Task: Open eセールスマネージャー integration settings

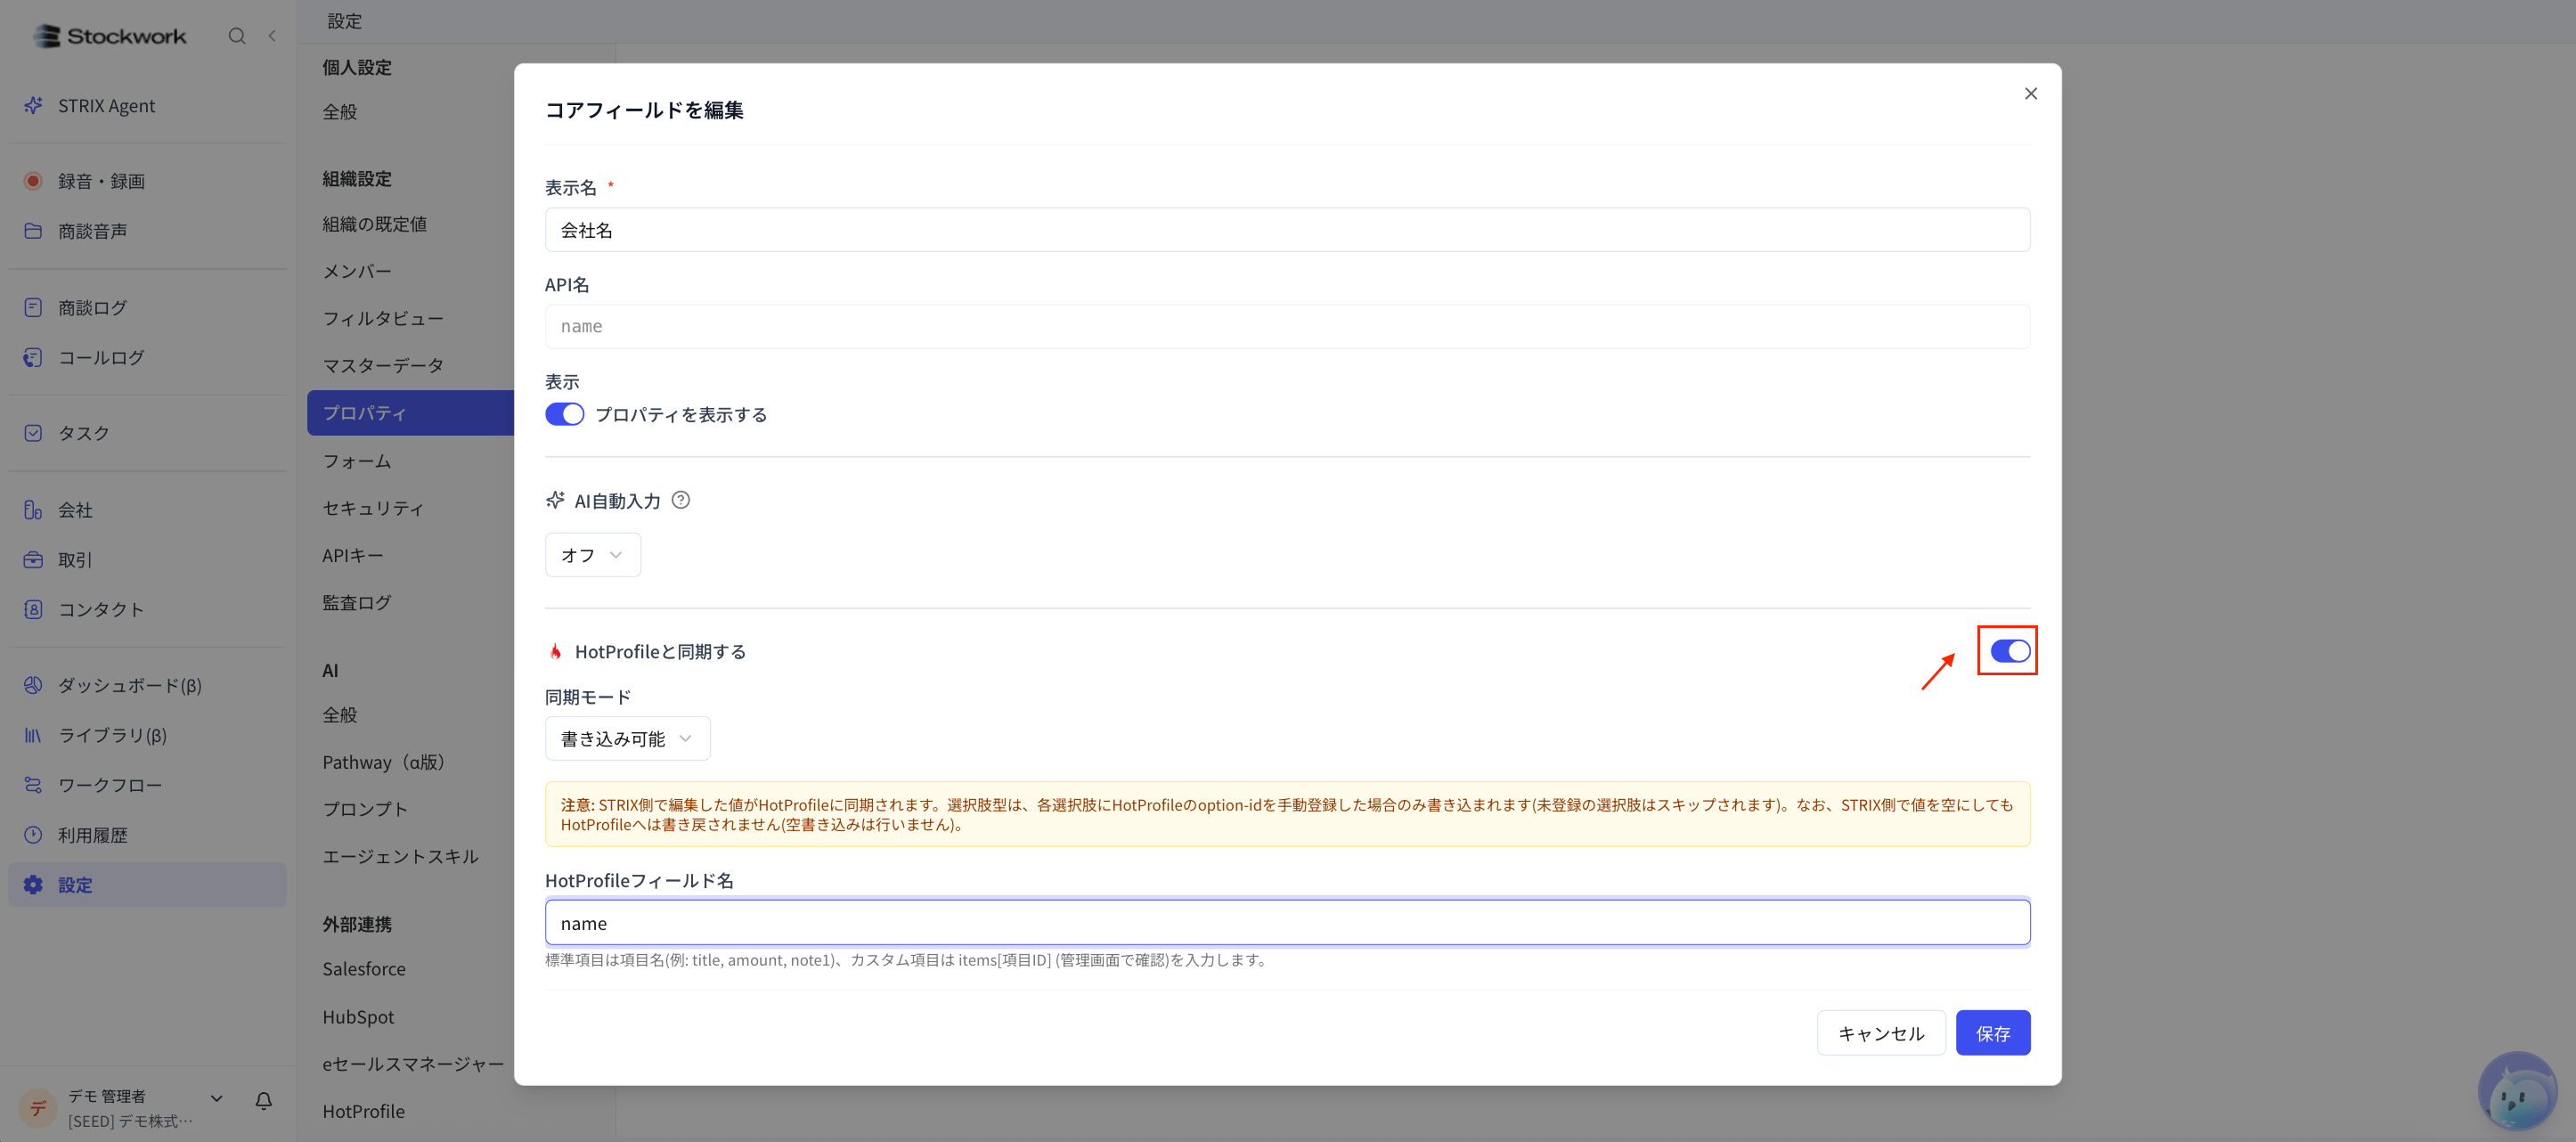Action: pyautogui.click(x=413, y=1064)
